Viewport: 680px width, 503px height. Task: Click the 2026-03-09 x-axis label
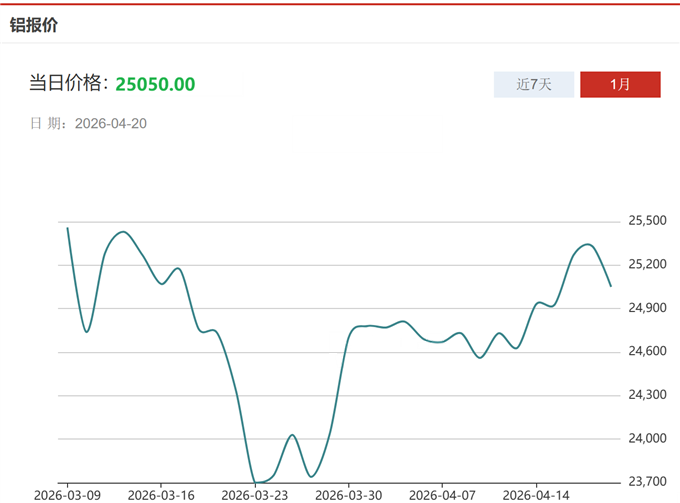(x=66, y=495)
